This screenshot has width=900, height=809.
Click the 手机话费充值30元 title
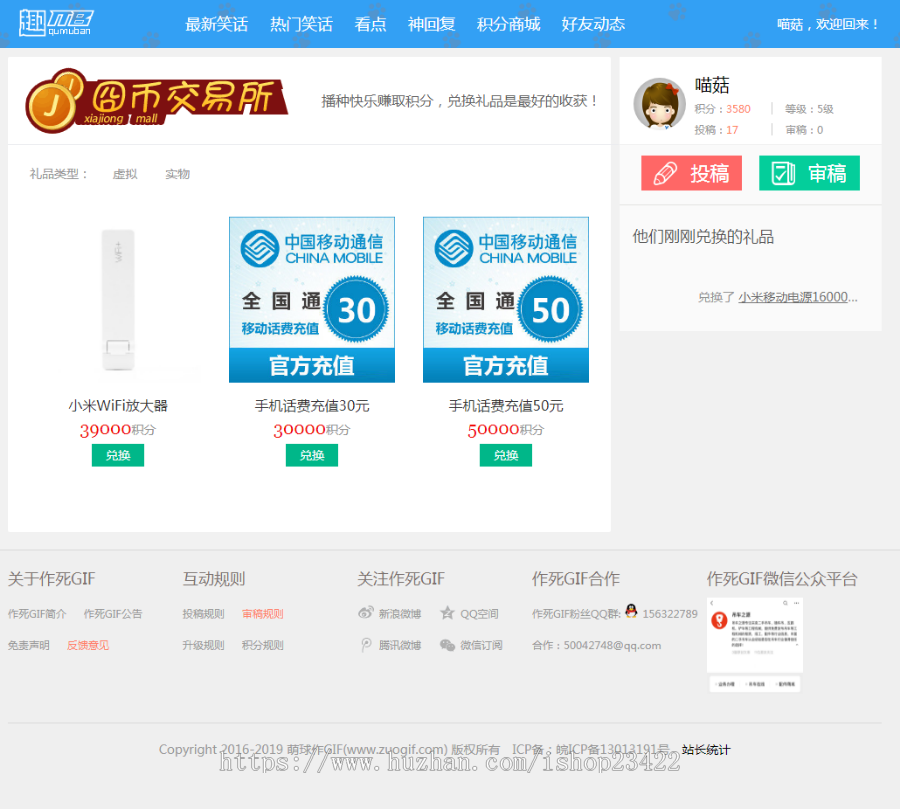312,406
